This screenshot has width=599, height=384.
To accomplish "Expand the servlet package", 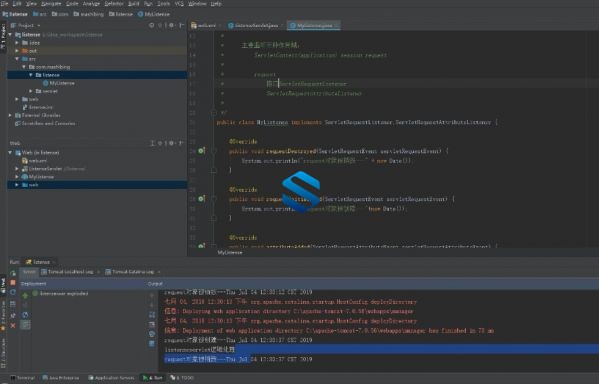I will pyautogui.click(x=31, y=91).
